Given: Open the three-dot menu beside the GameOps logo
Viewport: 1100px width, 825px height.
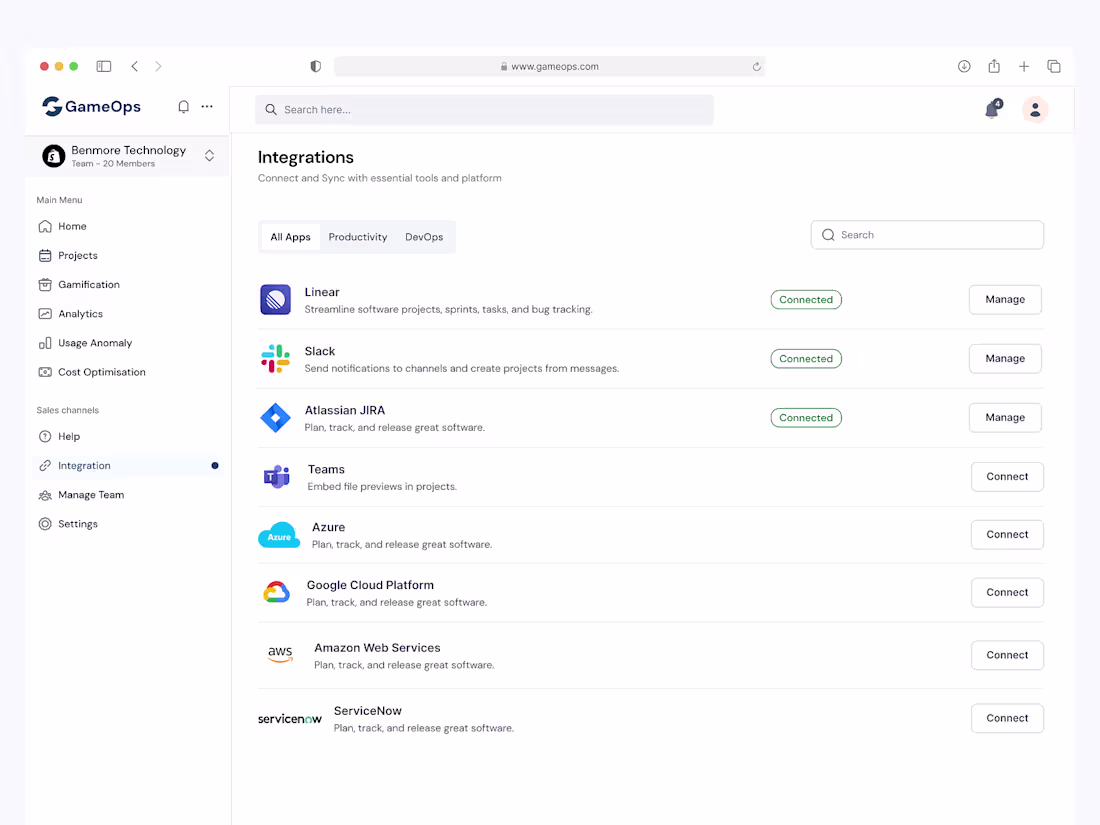Looking at the screenshot, I should click(x=207, y=106).
